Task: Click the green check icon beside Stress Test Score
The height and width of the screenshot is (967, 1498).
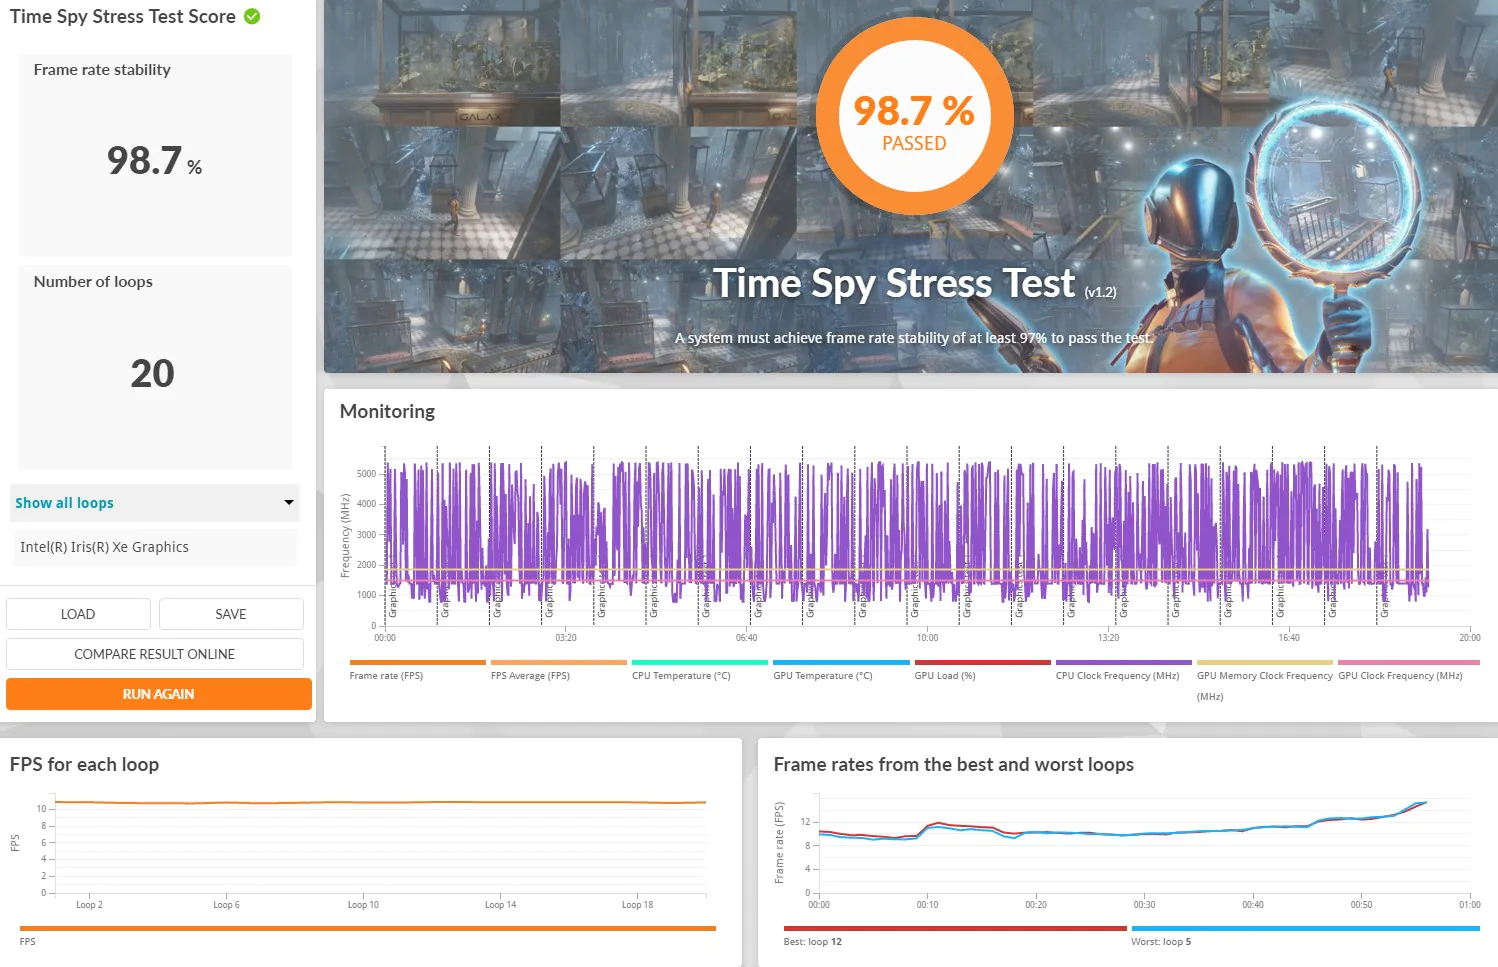Action: (x=252, y=16)
